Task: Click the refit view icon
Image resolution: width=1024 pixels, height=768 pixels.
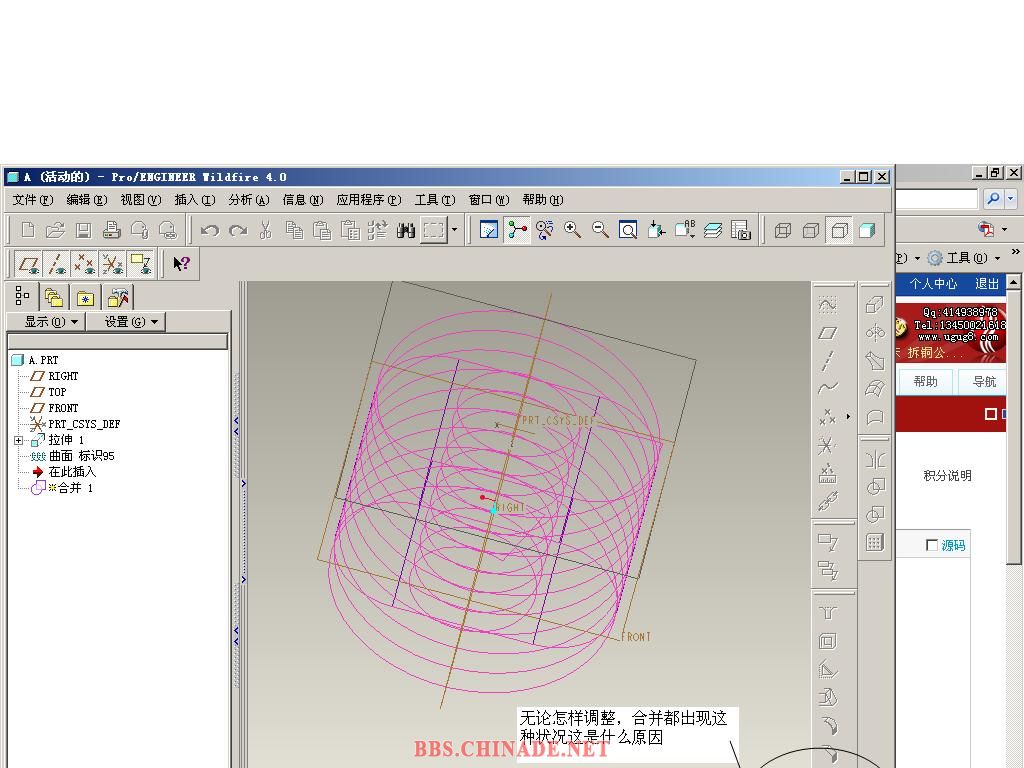Action: (628, 230)
